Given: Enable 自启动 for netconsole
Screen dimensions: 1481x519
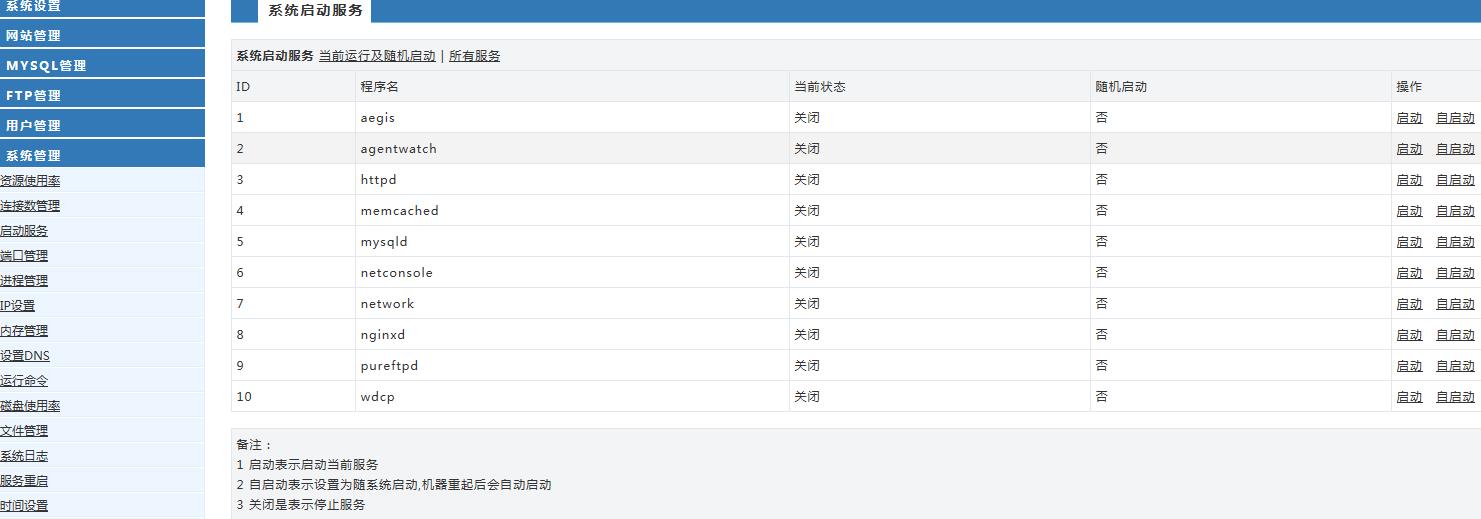Looking at the screenshot, I should (x=1455, y=273).
